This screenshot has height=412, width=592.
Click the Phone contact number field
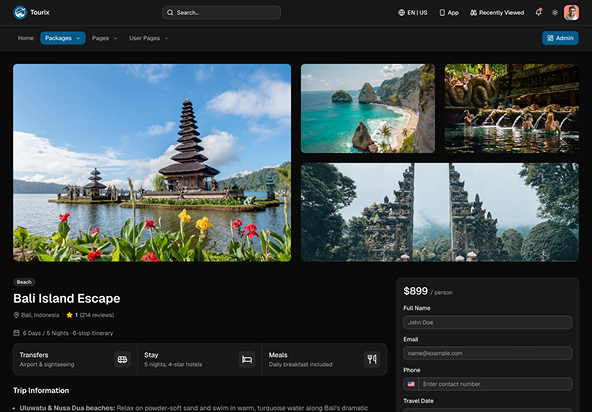(495, 384)
